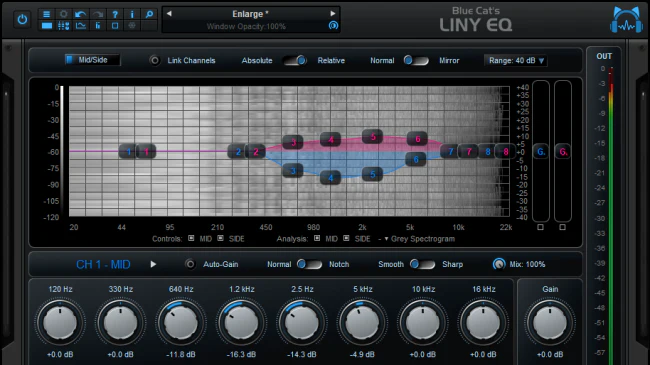The image size is (650, 365).
Task: Select blue G gain handle
Action: 541,152
